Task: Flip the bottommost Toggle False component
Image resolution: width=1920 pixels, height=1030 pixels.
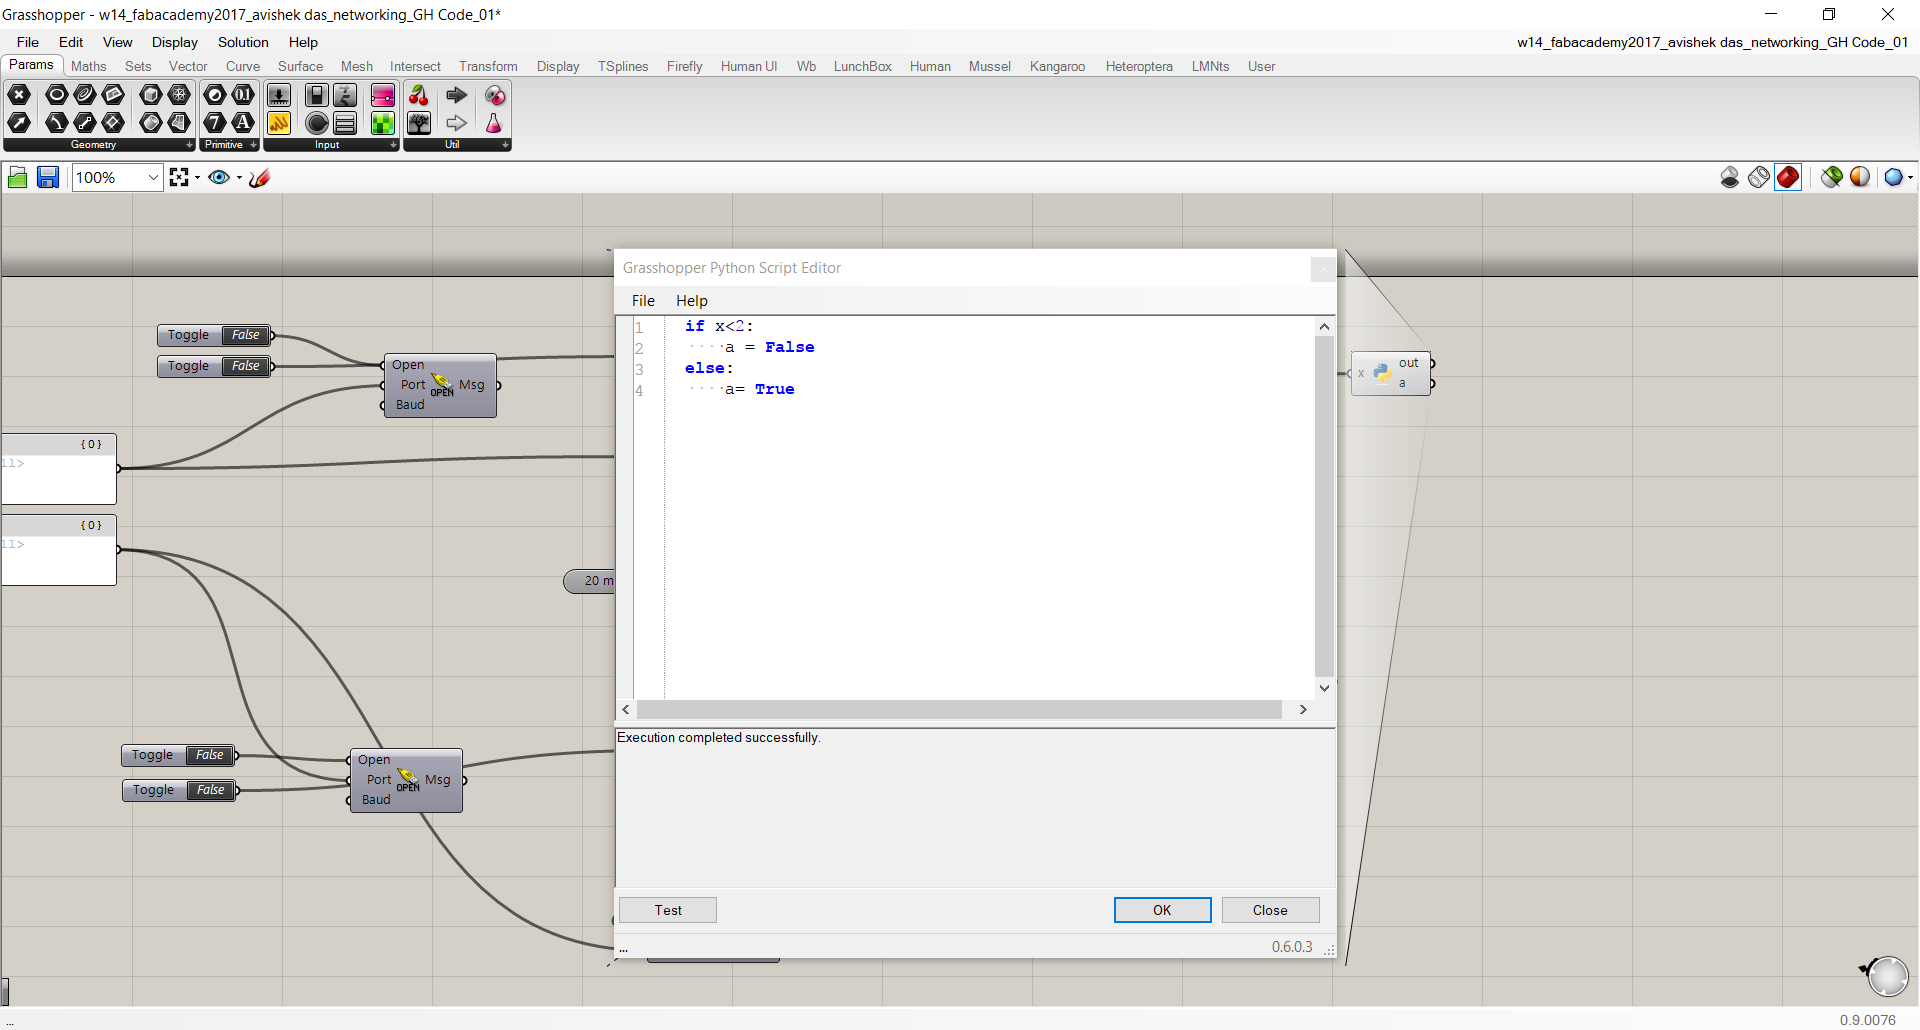Action: point(179,790)
